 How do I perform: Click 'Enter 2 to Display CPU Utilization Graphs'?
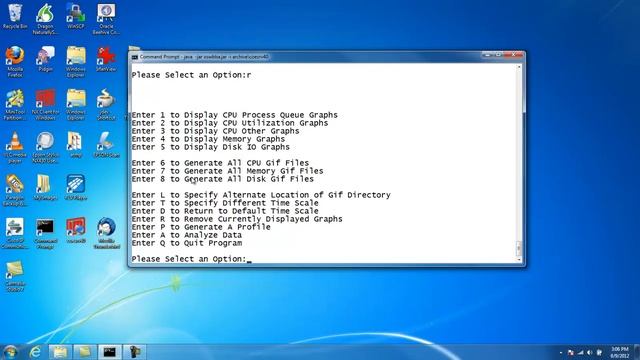click(230, 123)
